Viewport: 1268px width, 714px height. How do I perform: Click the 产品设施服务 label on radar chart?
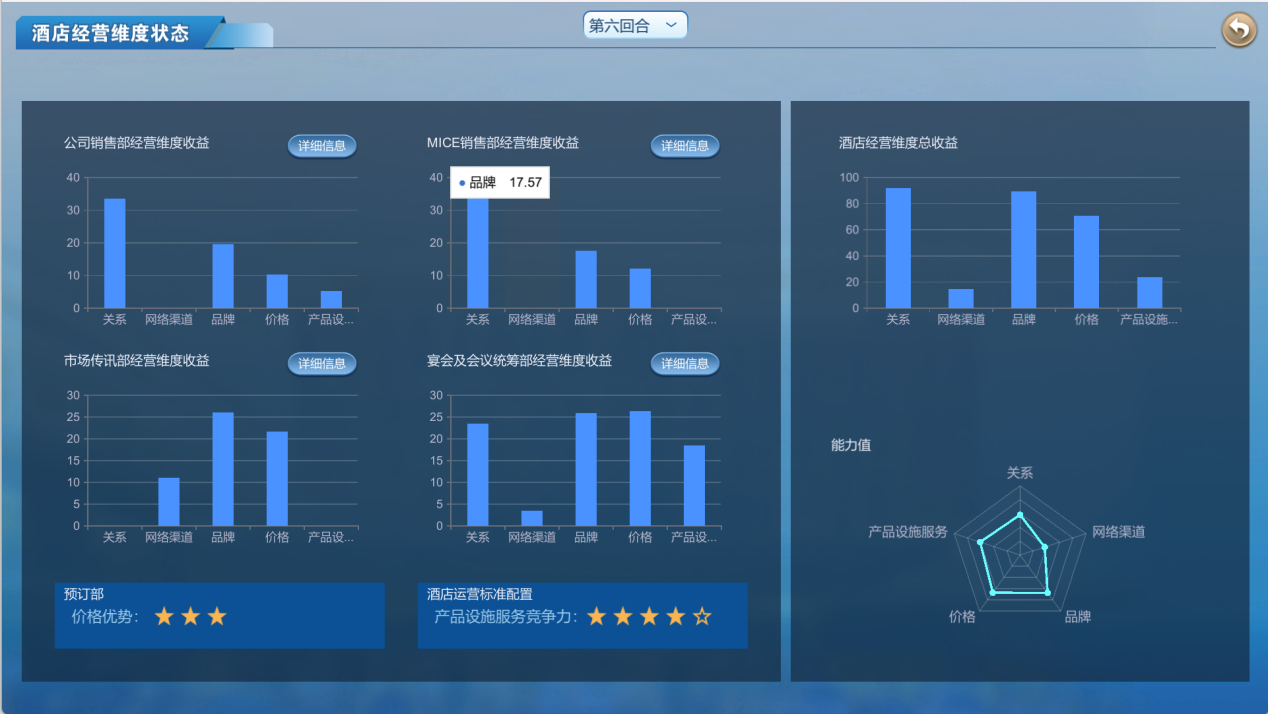907,532
